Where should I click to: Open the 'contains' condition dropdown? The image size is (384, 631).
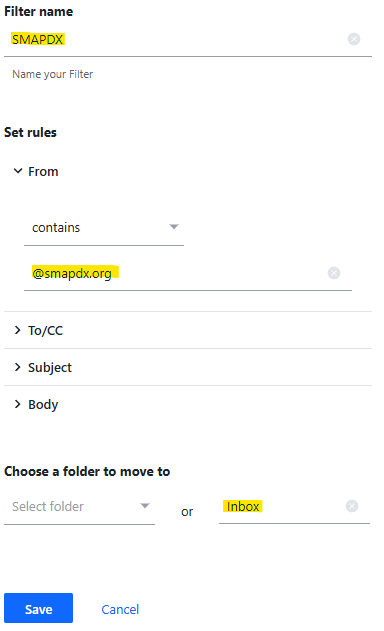[104, 228]
